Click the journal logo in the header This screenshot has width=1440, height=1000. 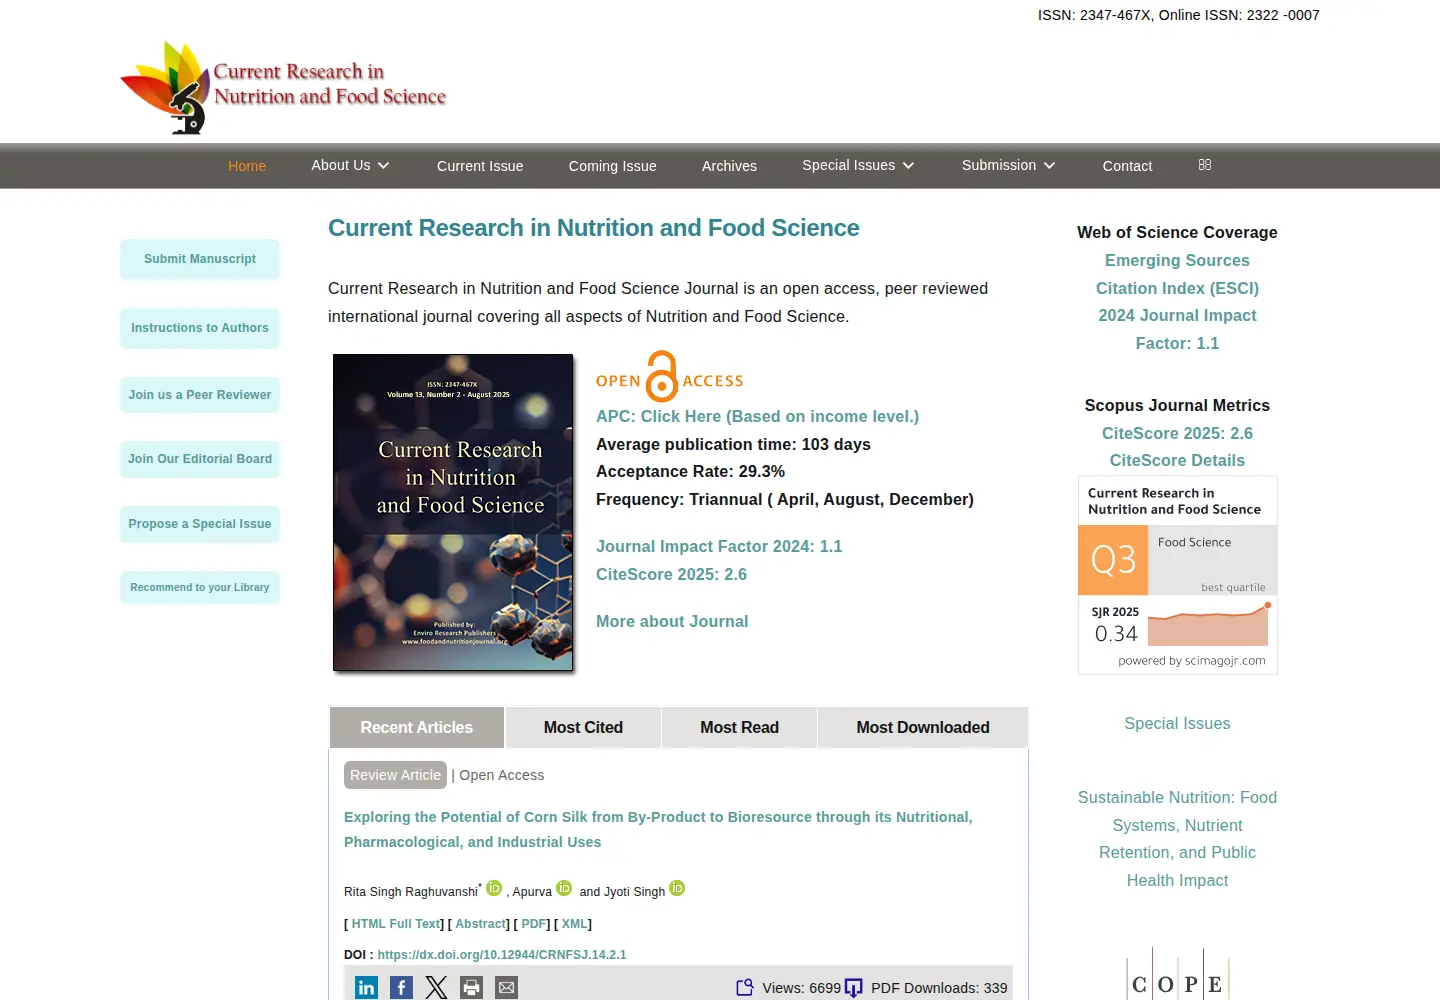283,87
